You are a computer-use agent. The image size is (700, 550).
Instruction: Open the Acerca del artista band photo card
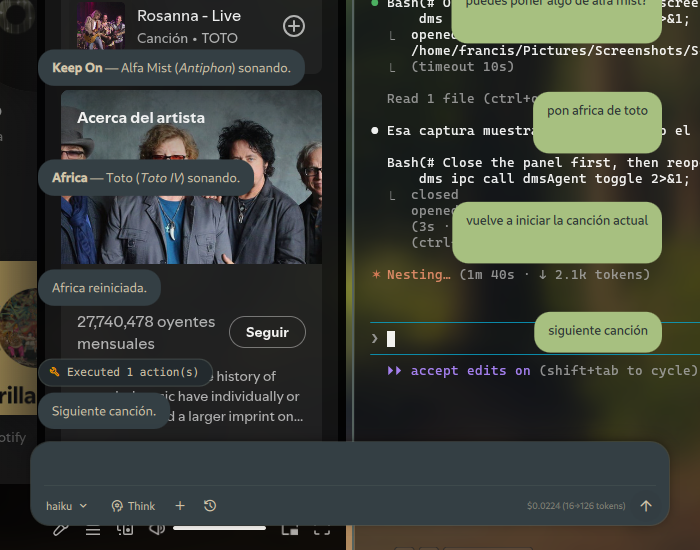point(191,177)
